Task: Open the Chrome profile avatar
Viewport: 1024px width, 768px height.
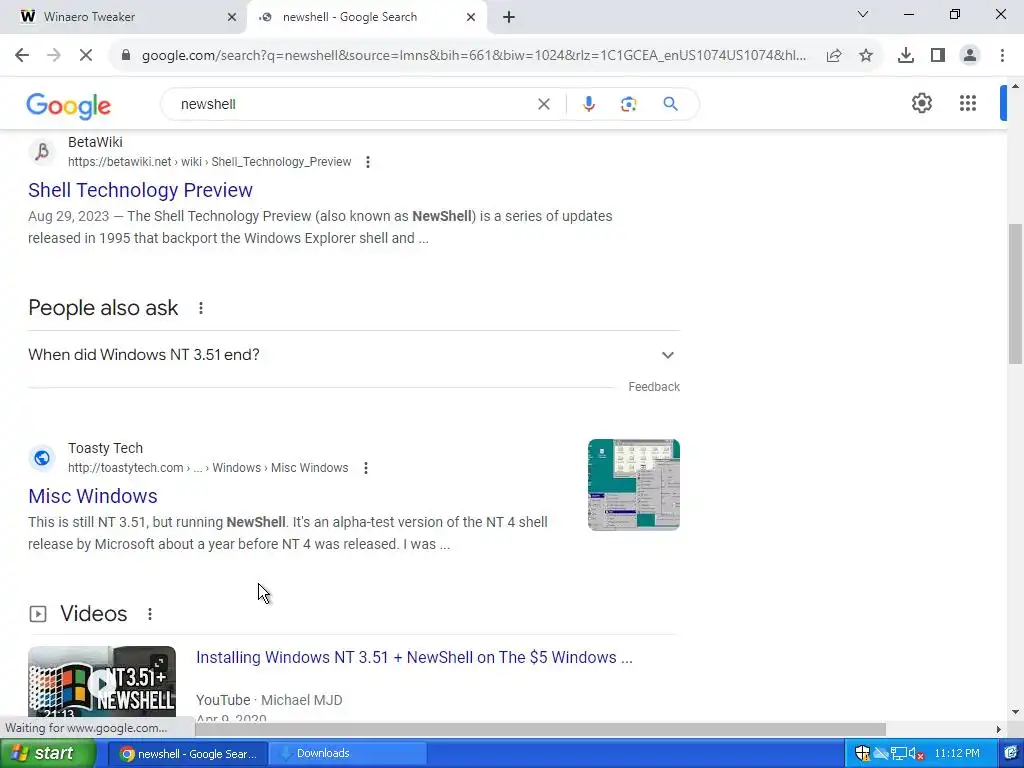Action: pyautogui.click(x=970, y=56)
